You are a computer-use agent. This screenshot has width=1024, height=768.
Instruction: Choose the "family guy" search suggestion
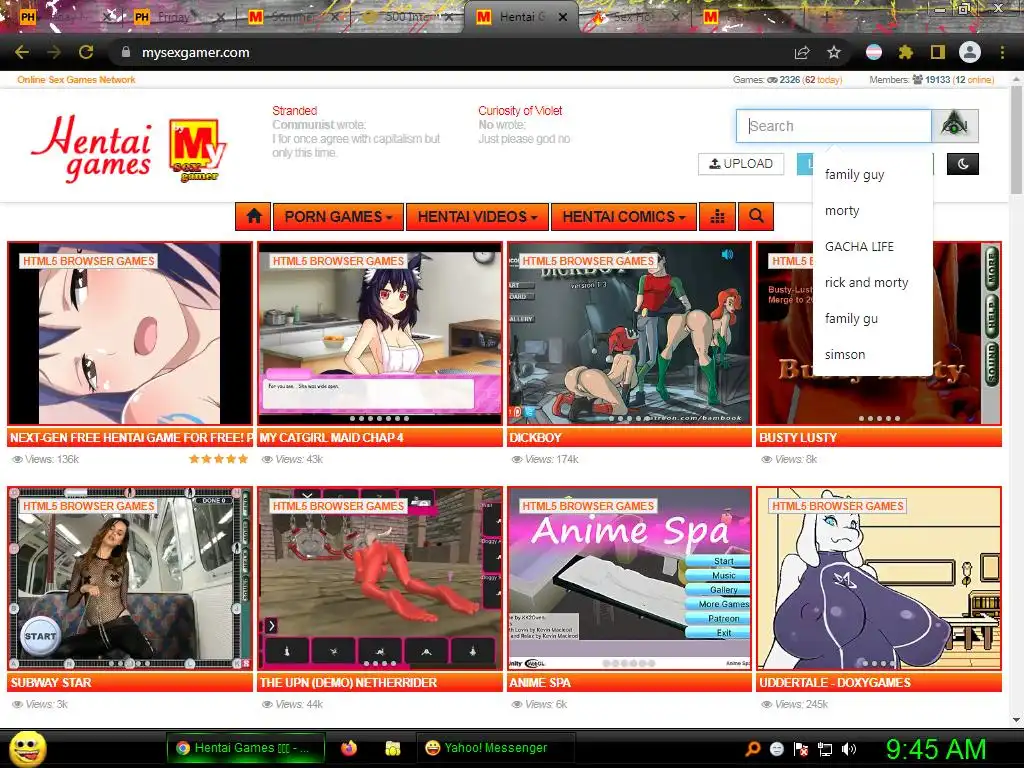872,174
